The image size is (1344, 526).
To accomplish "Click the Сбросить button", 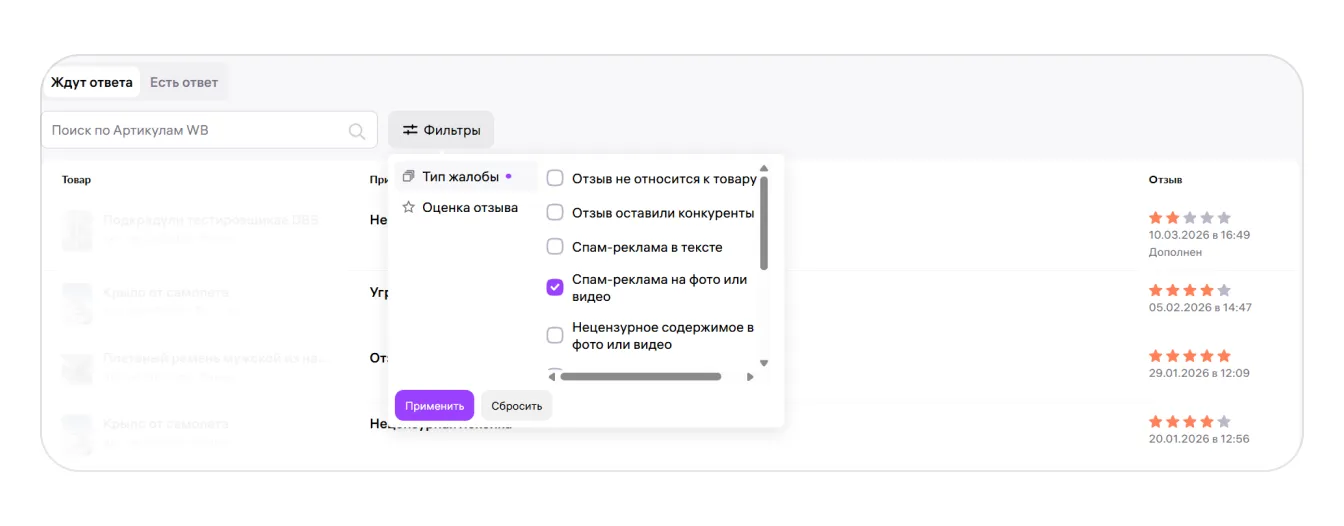I will tap(516, 406).
